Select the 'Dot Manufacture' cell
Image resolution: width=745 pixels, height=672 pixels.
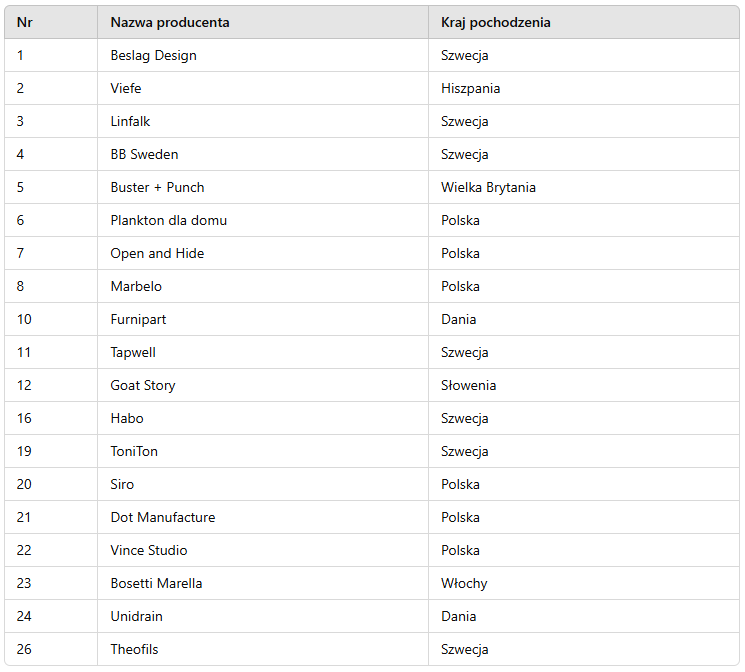coord(162,517)
